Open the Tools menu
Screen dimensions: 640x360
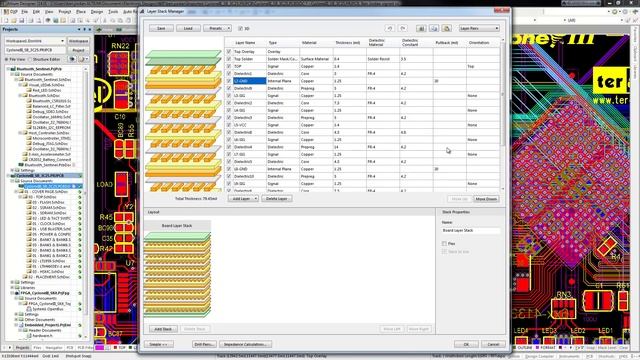coord(113,12)
